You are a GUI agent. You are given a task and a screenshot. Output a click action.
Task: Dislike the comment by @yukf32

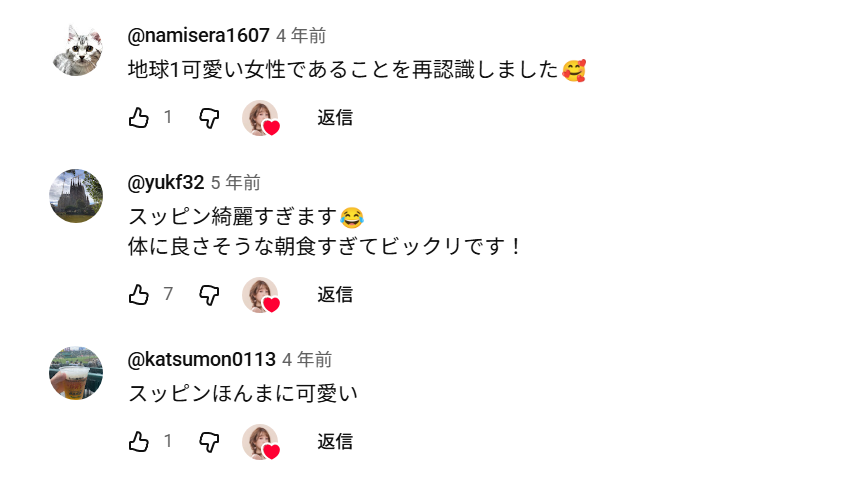[209, 295]
